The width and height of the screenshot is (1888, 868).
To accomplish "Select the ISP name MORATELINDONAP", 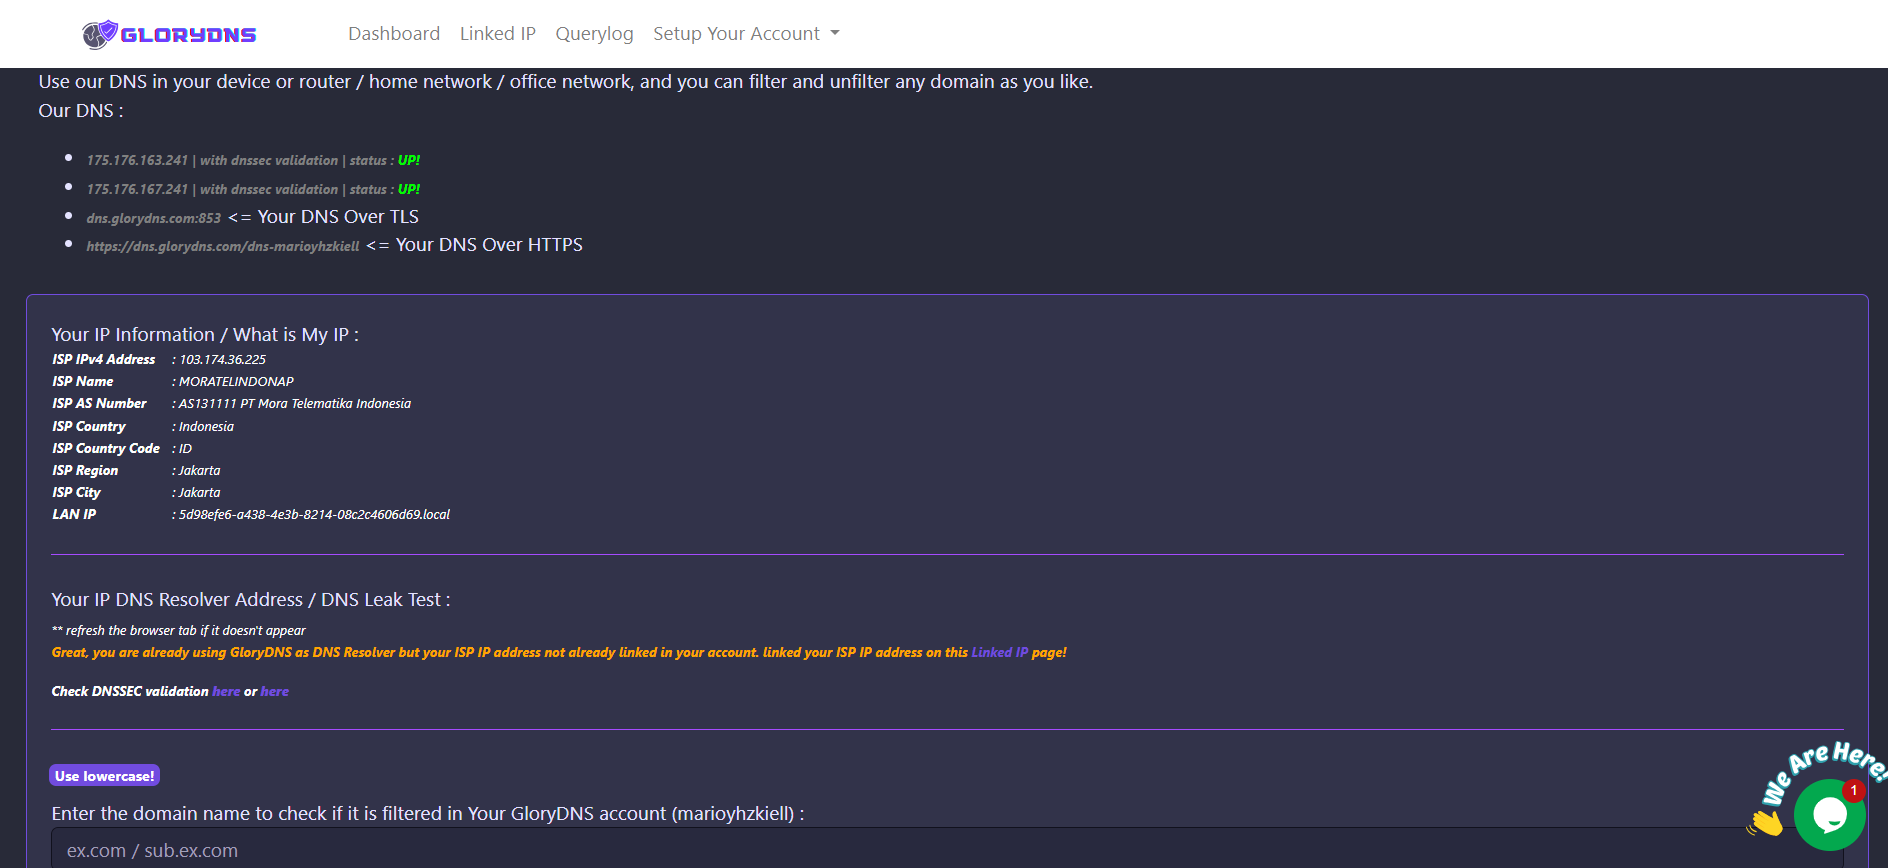I will [x=236, y=382].
